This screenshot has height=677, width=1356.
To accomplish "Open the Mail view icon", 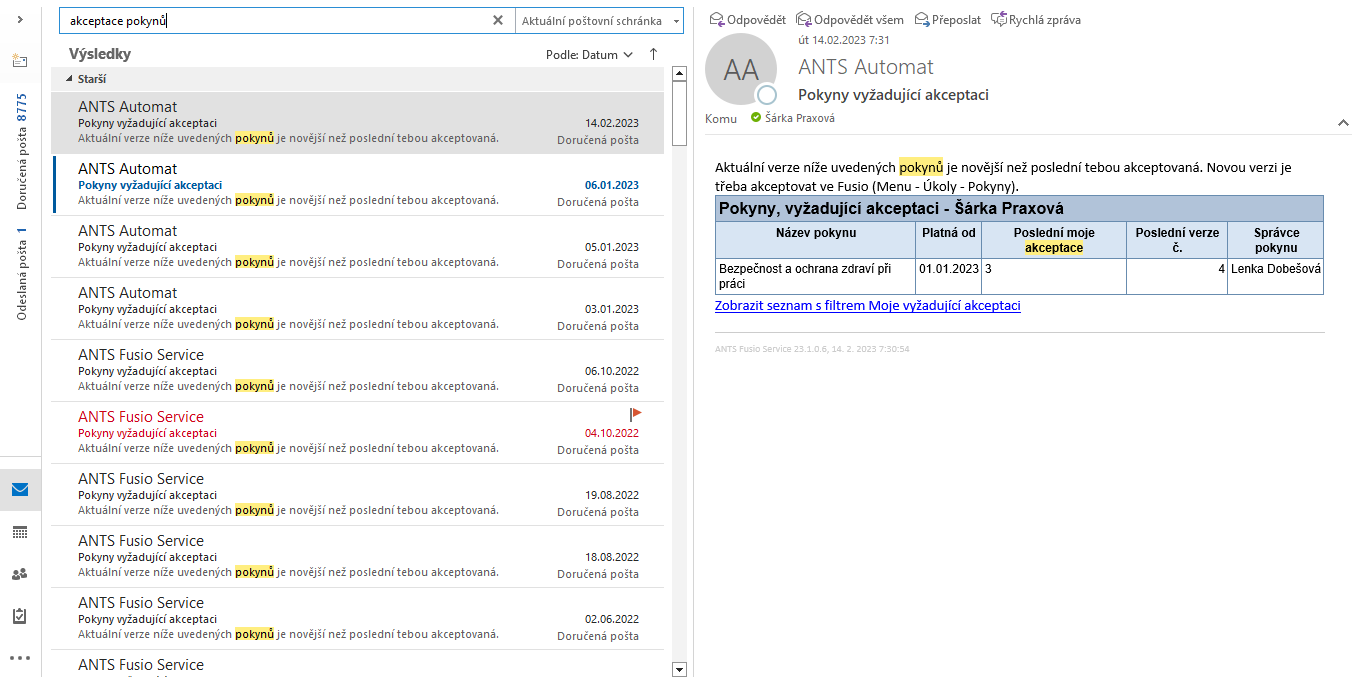I will click(x=20, y=490).
